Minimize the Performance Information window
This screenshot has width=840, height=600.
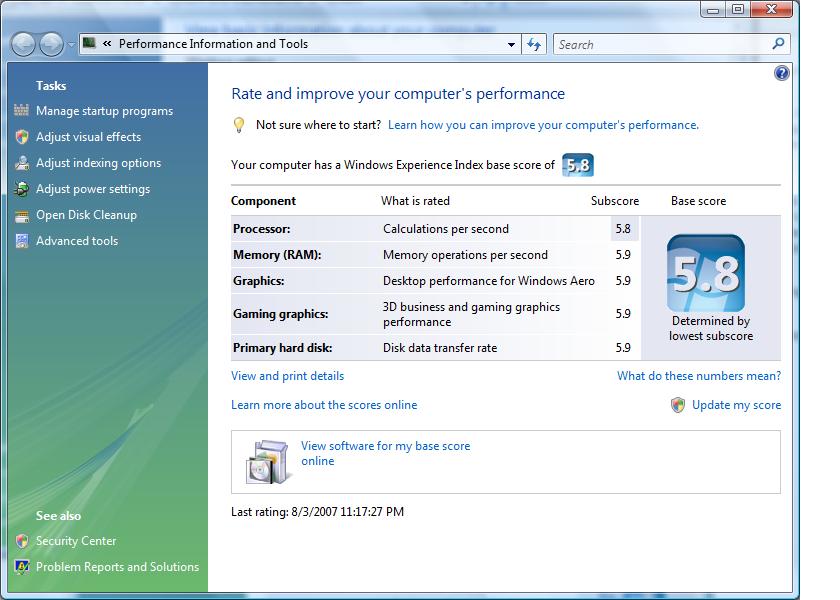[712, 10]
